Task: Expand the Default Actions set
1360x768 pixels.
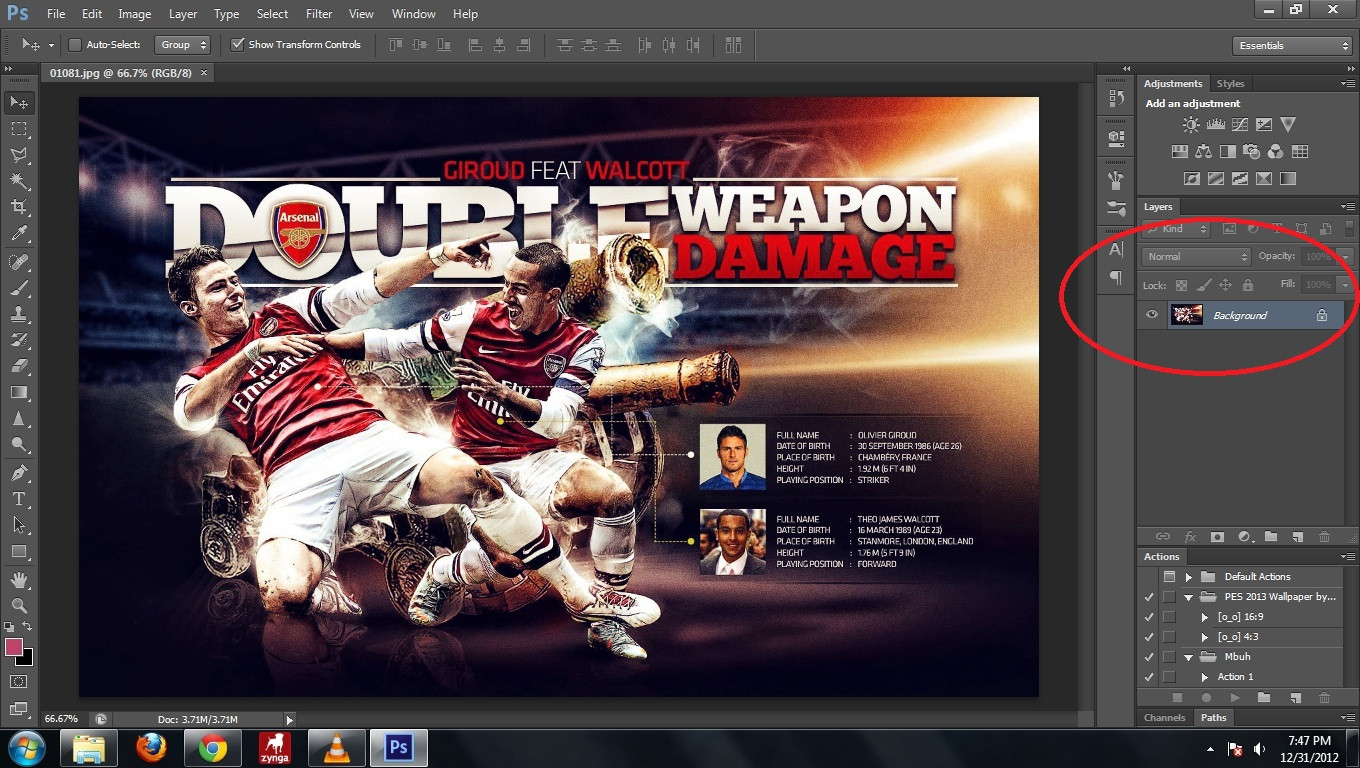Action: pos(1189,577)
